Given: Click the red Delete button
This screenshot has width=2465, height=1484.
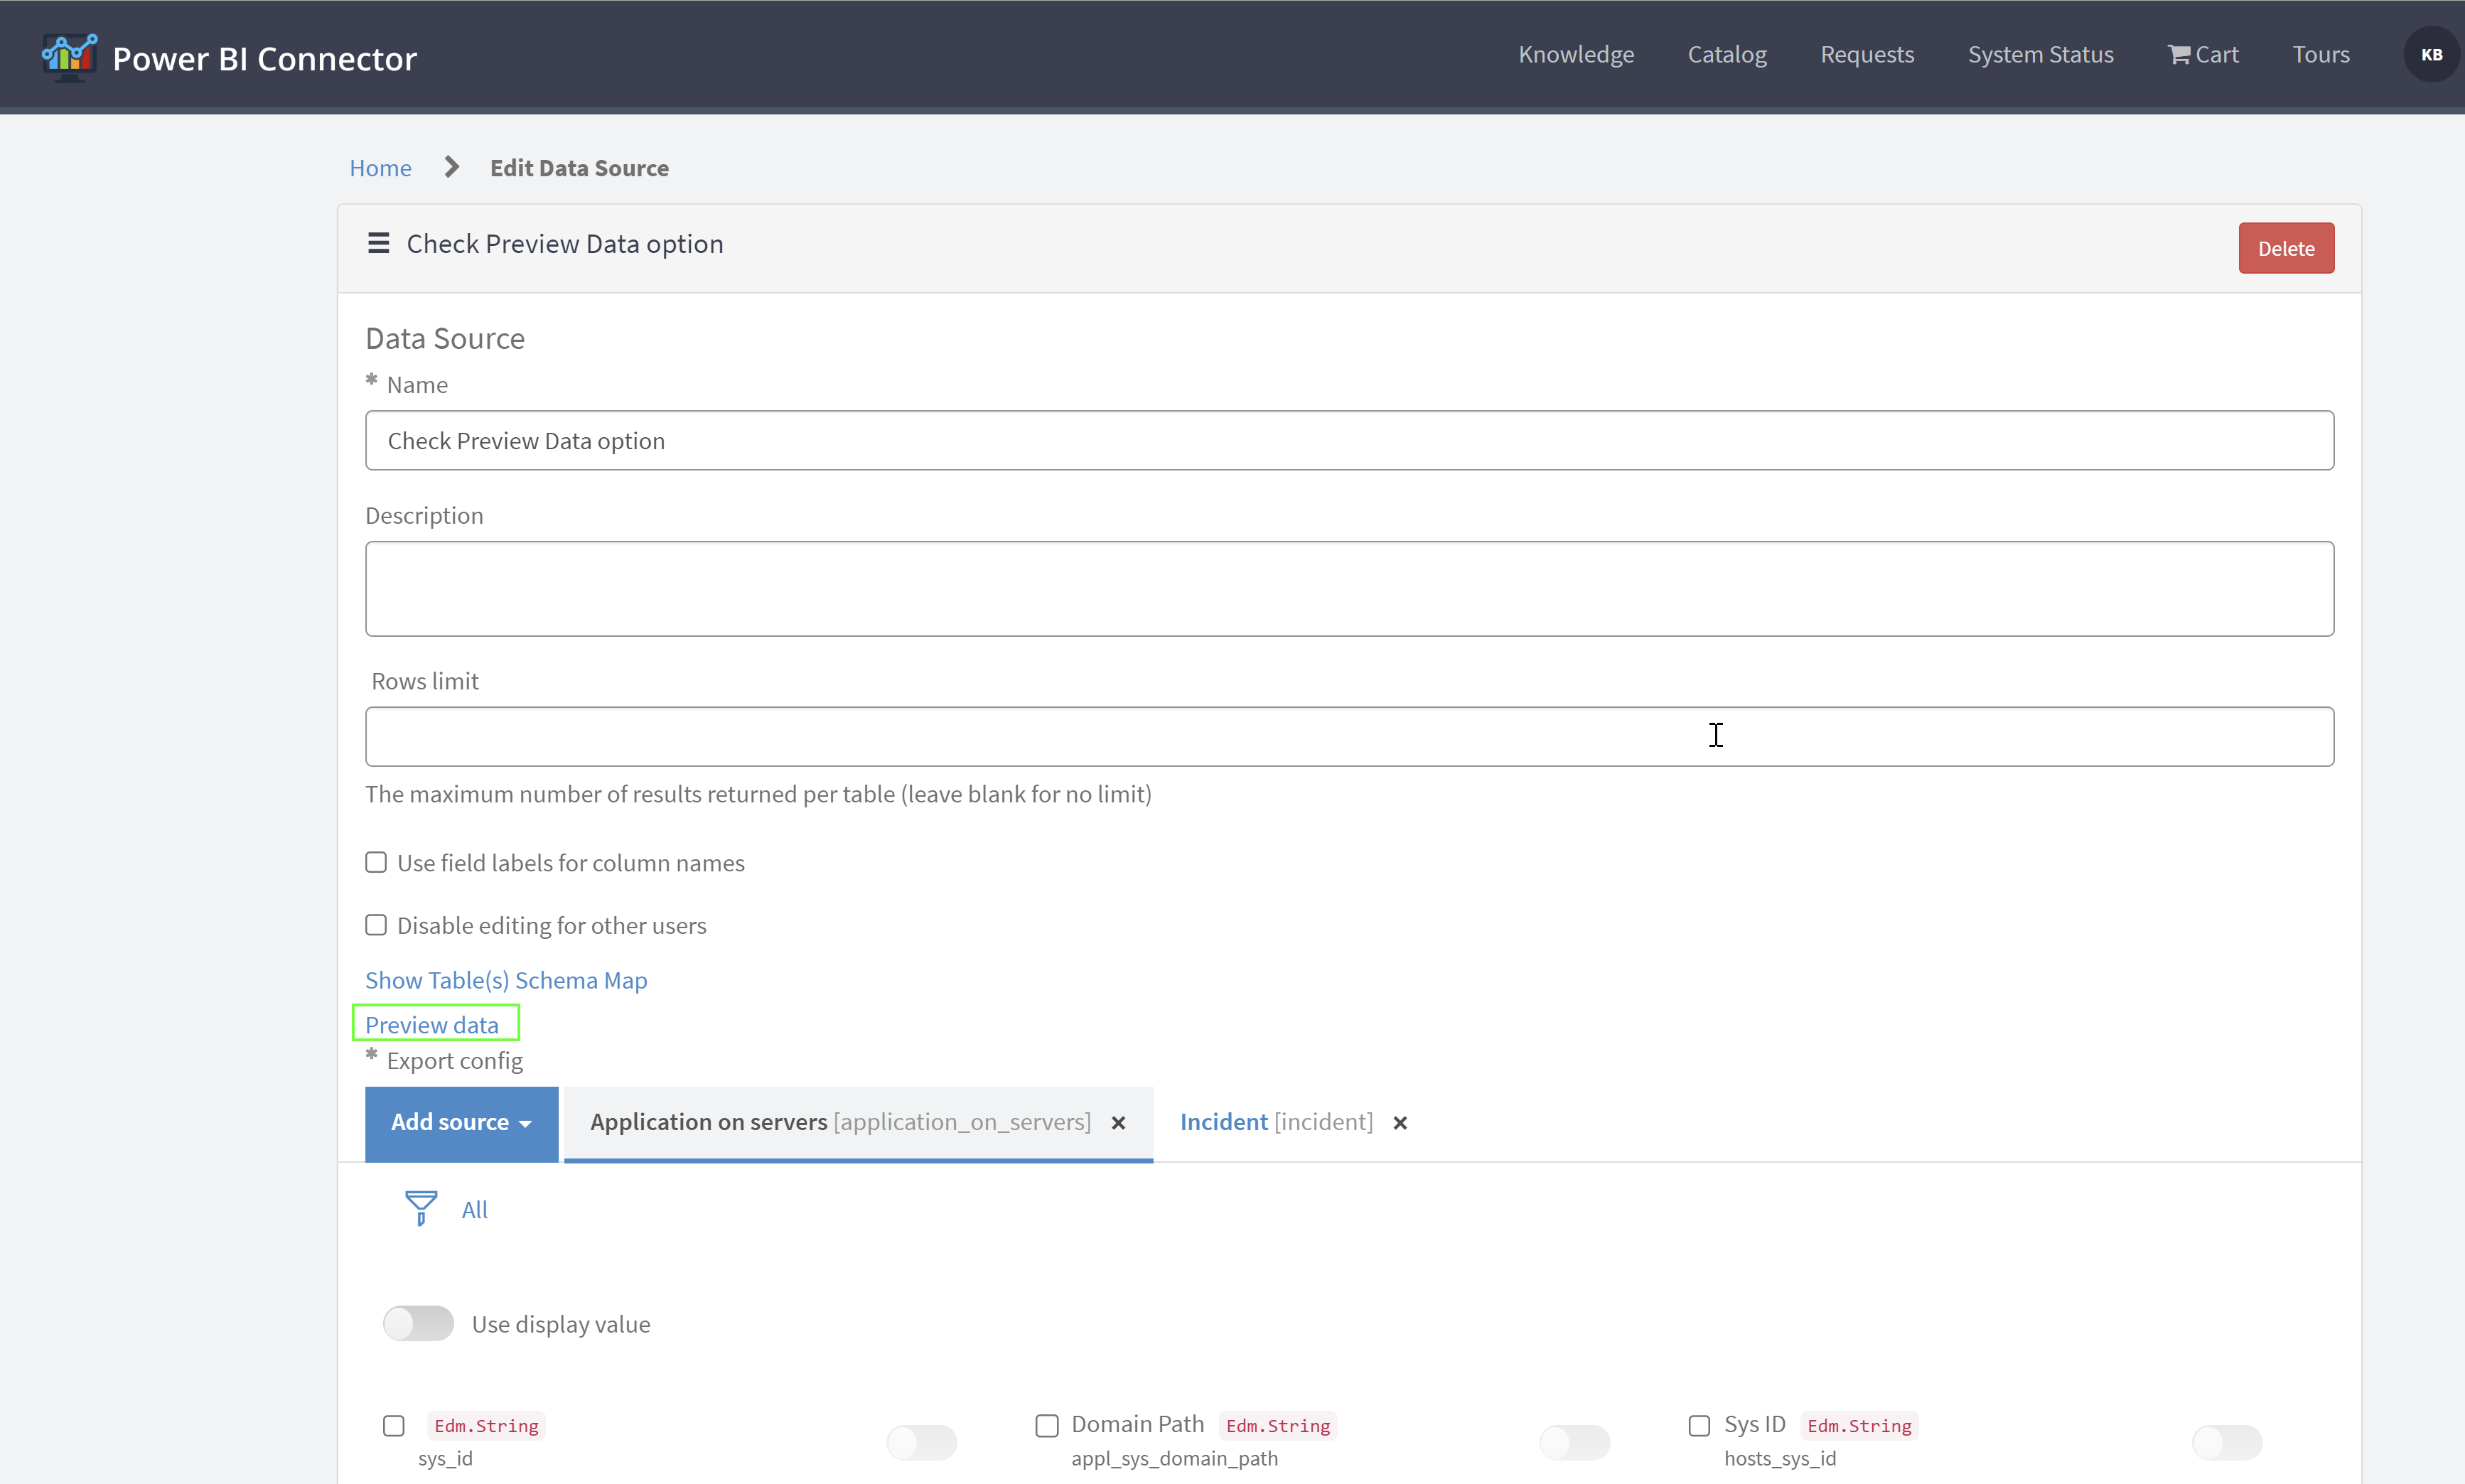Looking at the screenshot, I should 2285,248.
